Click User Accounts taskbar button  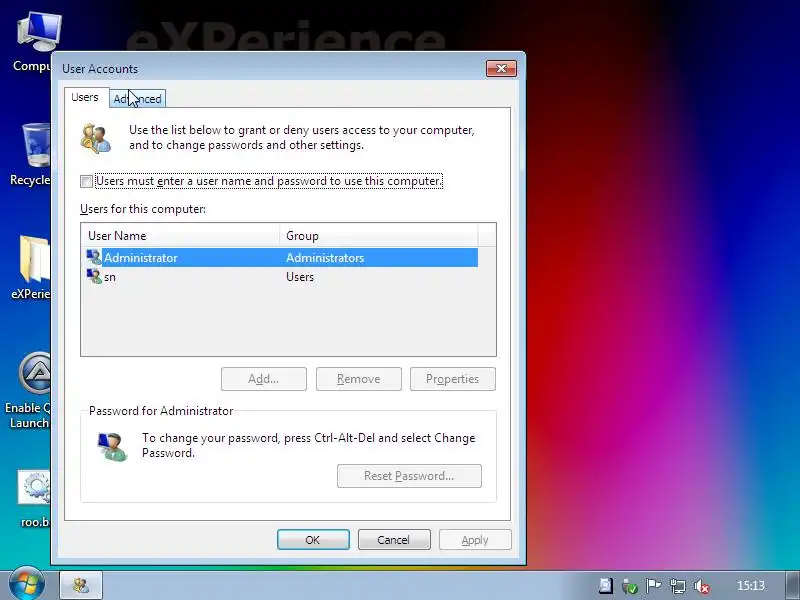pos(81,585)
